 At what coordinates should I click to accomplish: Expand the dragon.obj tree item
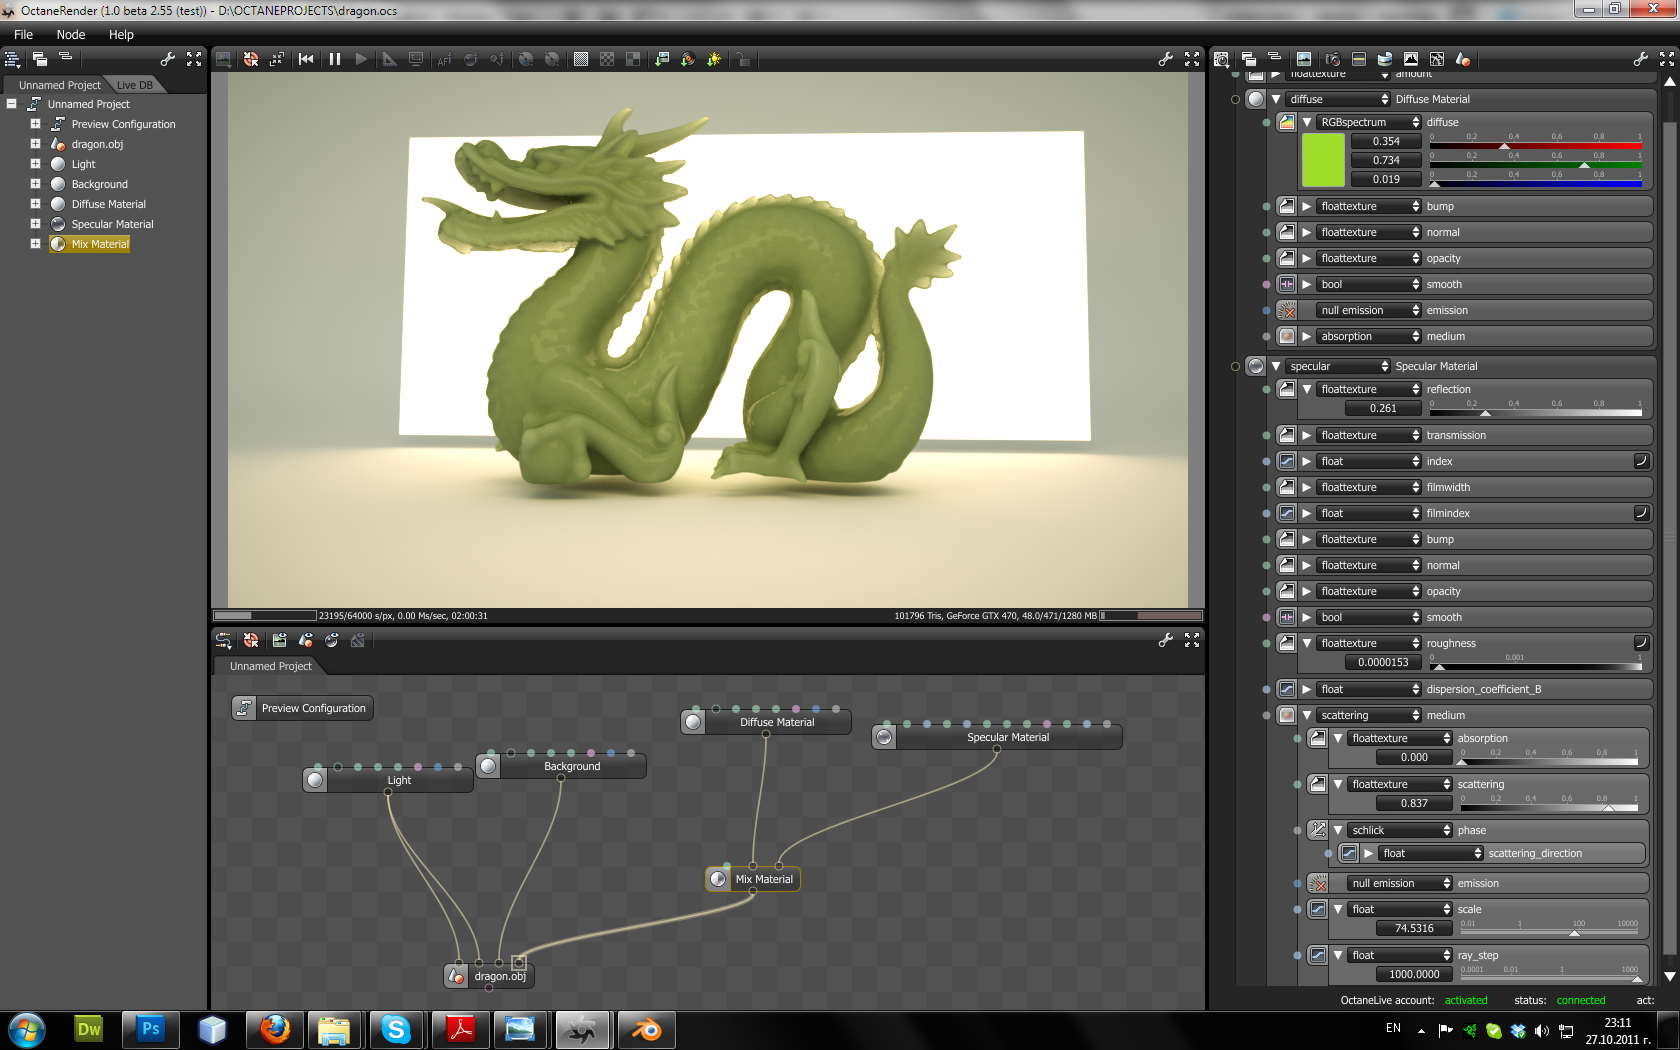click(35, 144)
